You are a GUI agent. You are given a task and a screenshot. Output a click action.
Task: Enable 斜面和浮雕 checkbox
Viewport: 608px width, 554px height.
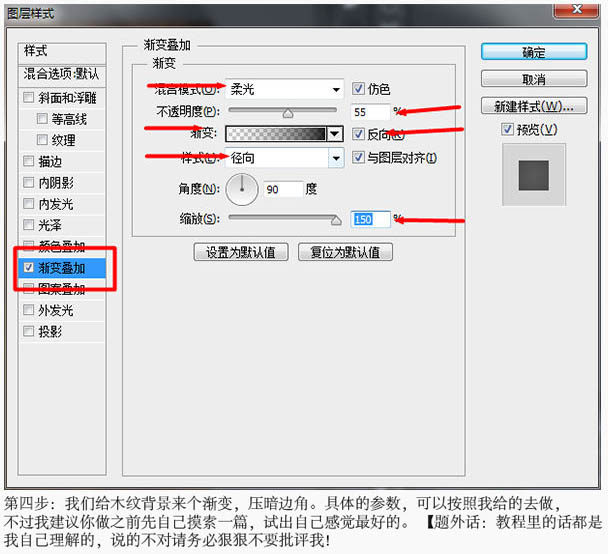[x=28, y=97]
